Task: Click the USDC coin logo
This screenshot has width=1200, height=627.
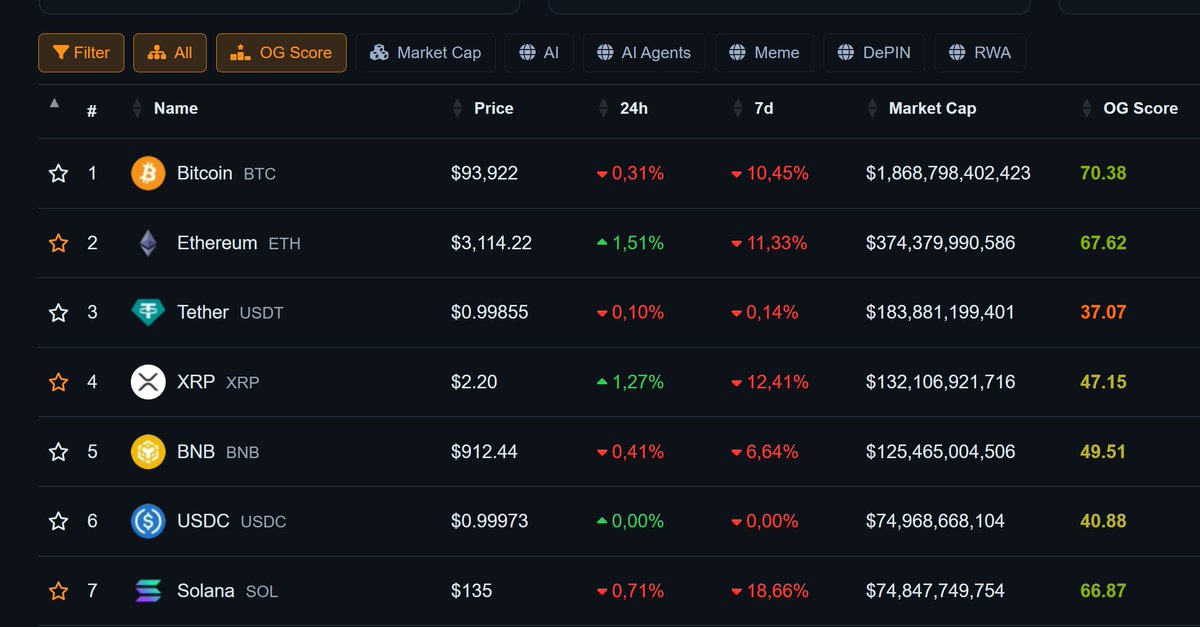Action: (x=148, y=521)
